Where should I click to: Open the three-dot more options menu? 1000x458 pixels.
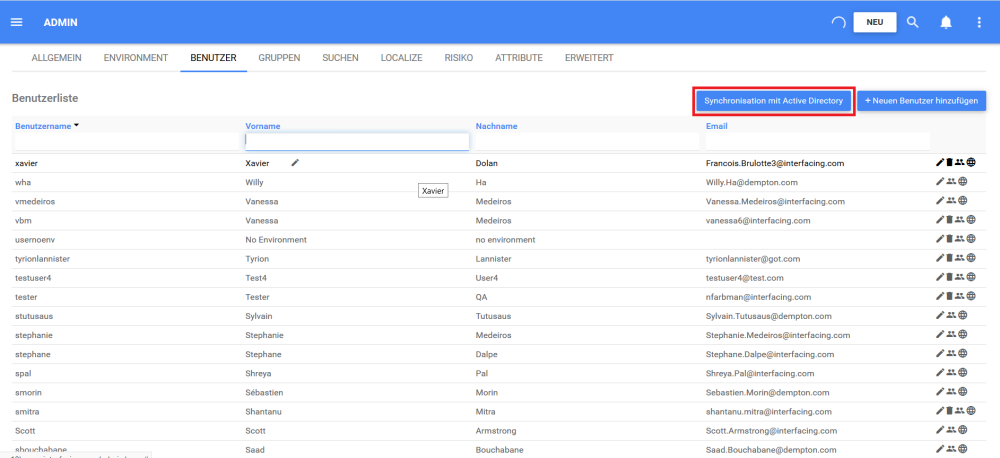(x=979, y=22)
